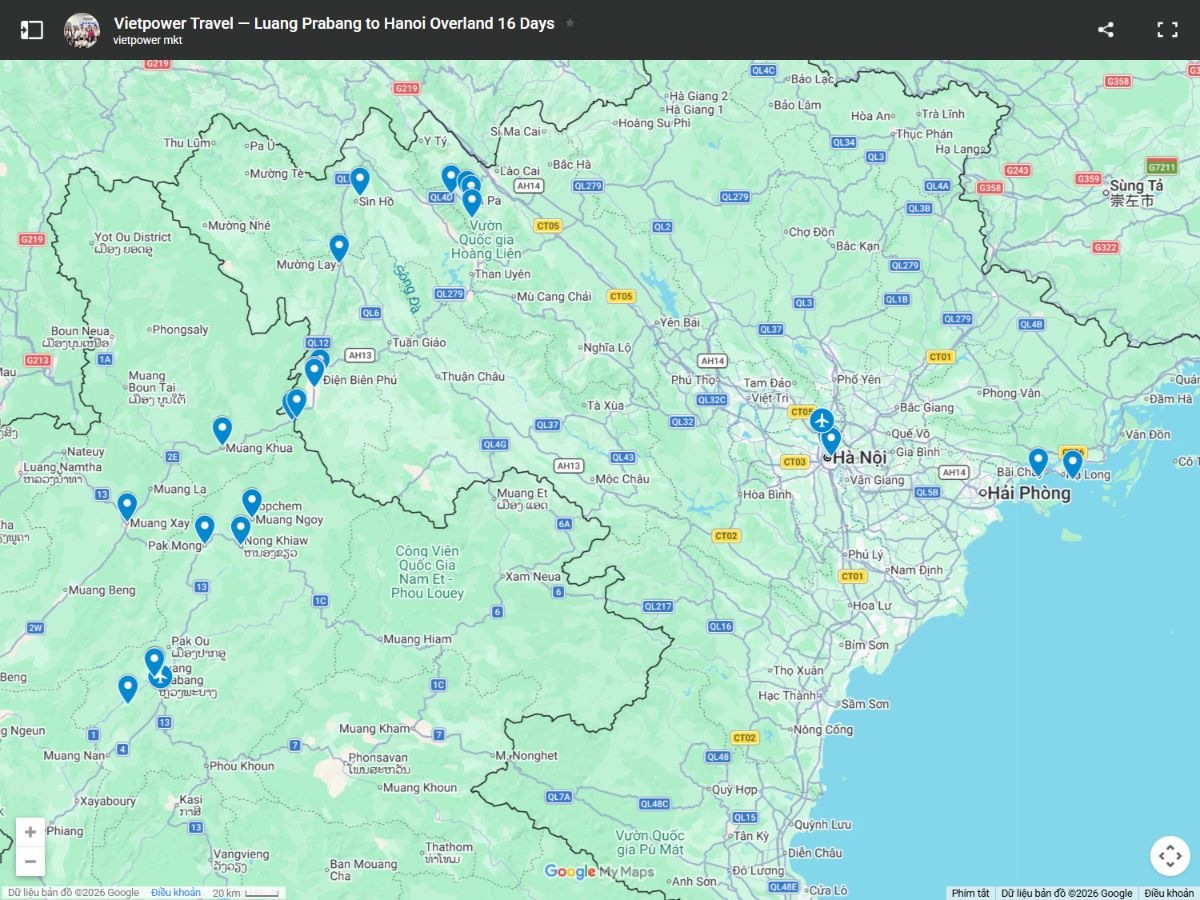
Task: Click the vietpower mkt author name
Action: pos(148,41)
